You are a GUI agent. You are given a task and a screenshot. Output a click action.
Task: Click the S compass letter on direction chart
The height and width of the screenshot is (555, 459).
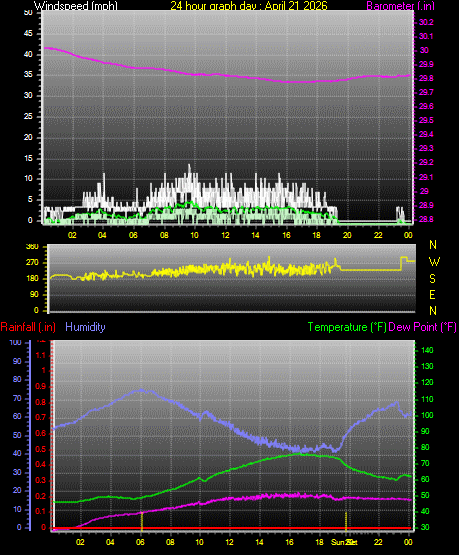(432, 279)
